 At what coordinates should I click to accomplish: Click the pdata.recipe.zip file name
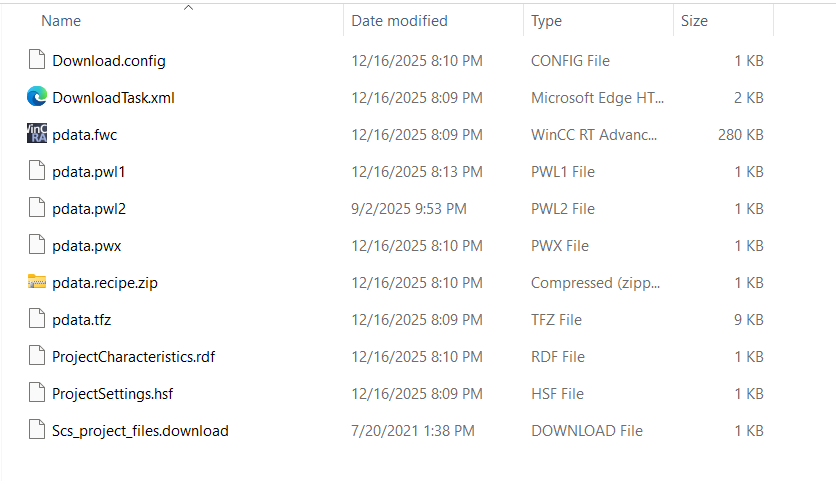[105, 283]
